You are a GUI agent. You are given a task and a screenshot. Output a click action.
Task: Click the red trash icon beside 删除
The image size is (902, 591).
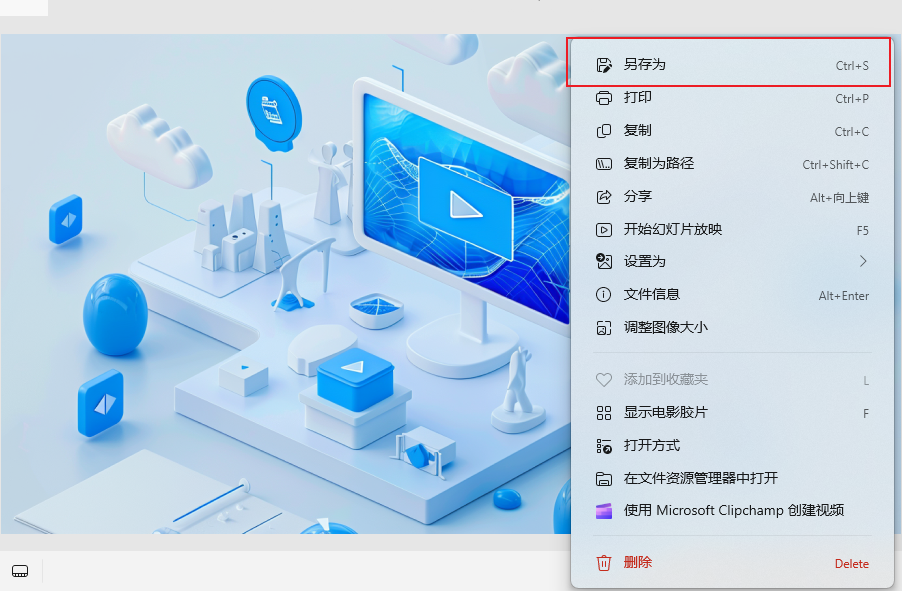click(x=604, y=563)
